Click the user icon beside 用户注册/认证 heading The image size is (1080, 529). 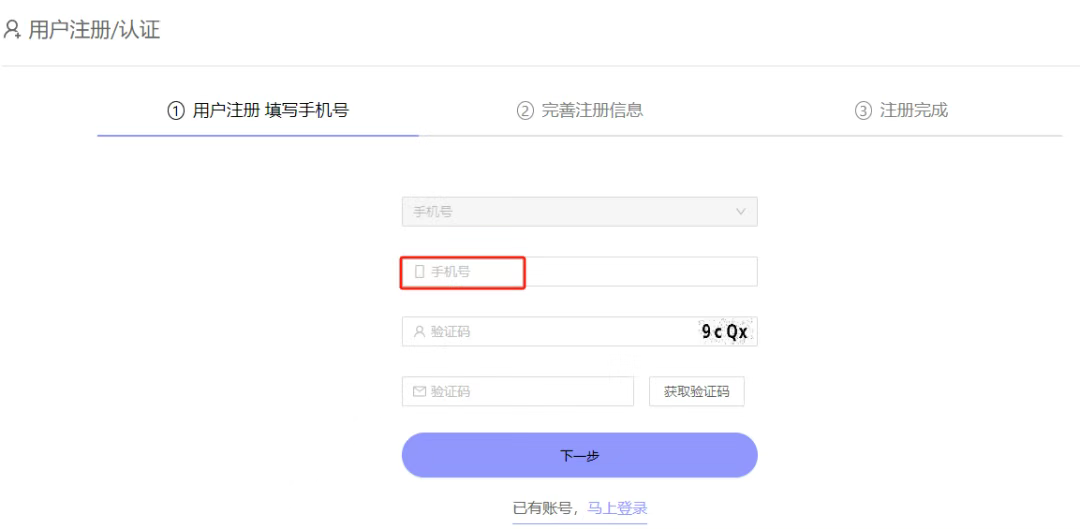[12, 30]
